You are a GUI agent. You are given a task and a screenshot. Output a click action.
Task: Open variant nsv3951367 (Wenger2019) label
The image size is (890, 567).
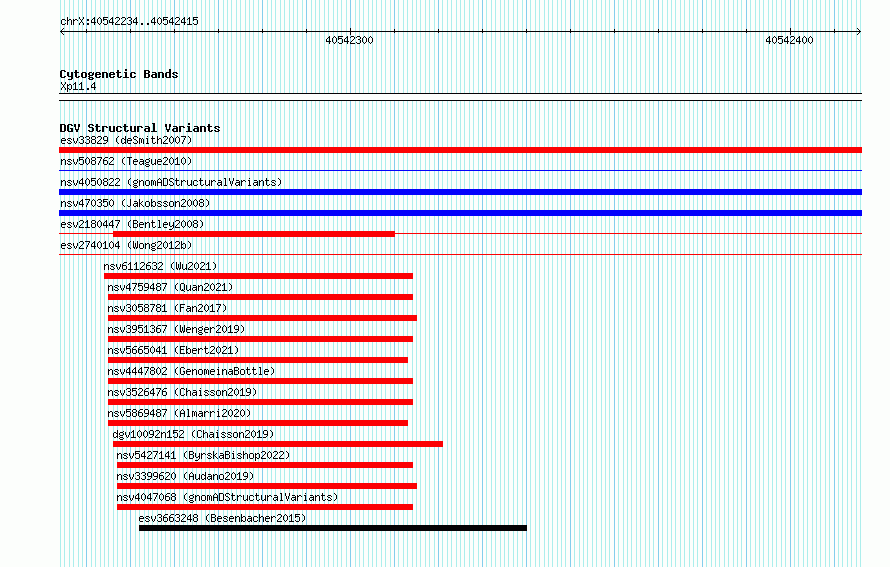176,329
